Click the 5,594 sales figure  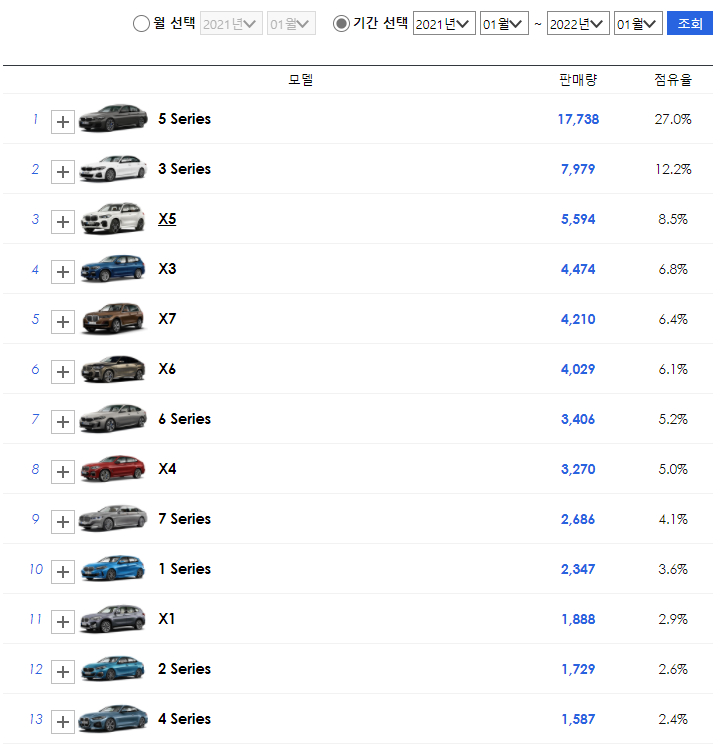coord(578,219)
